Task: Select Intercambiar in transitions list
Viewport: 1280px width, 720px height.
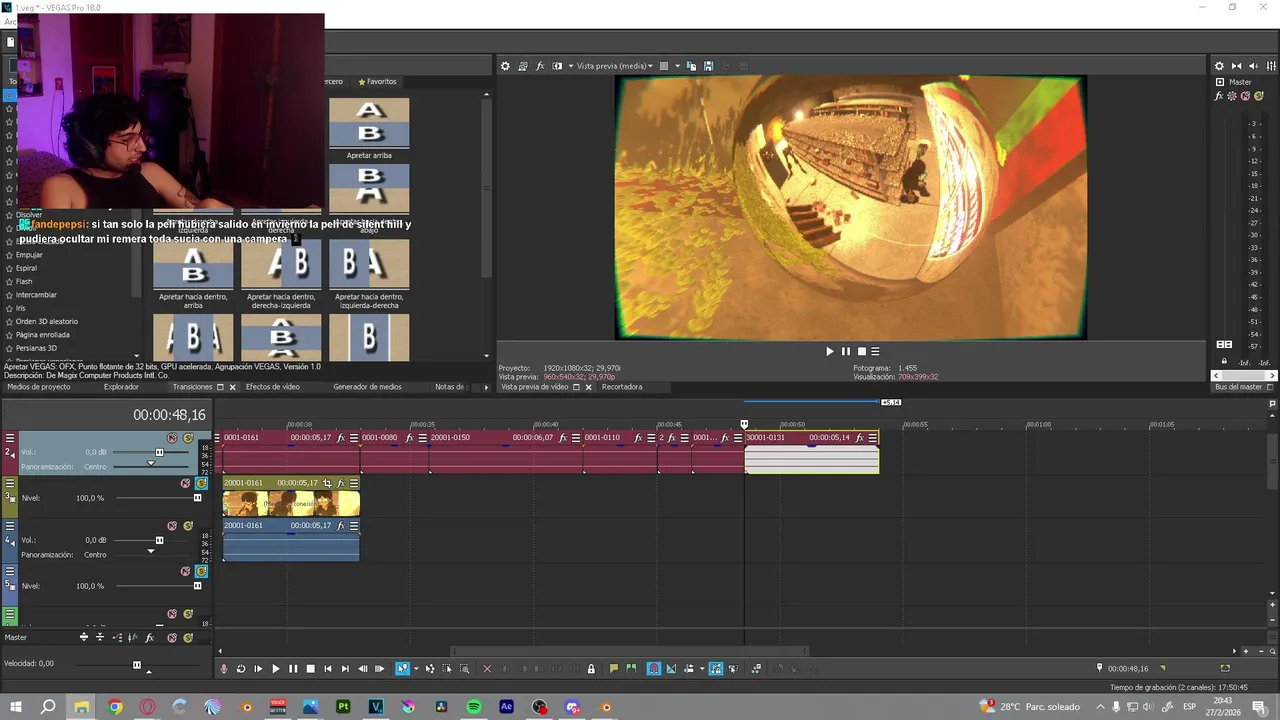Action: click(36, 295)
